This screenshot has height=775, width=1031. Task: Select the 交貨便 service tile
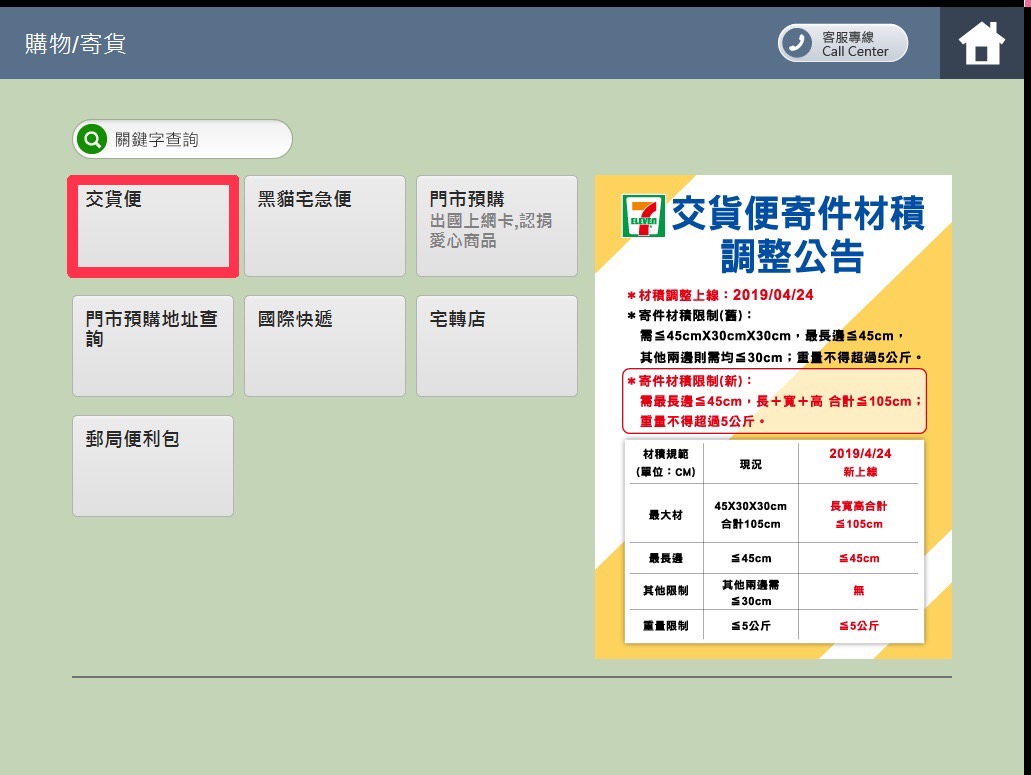pyautogui.click(x=153, y=226)
